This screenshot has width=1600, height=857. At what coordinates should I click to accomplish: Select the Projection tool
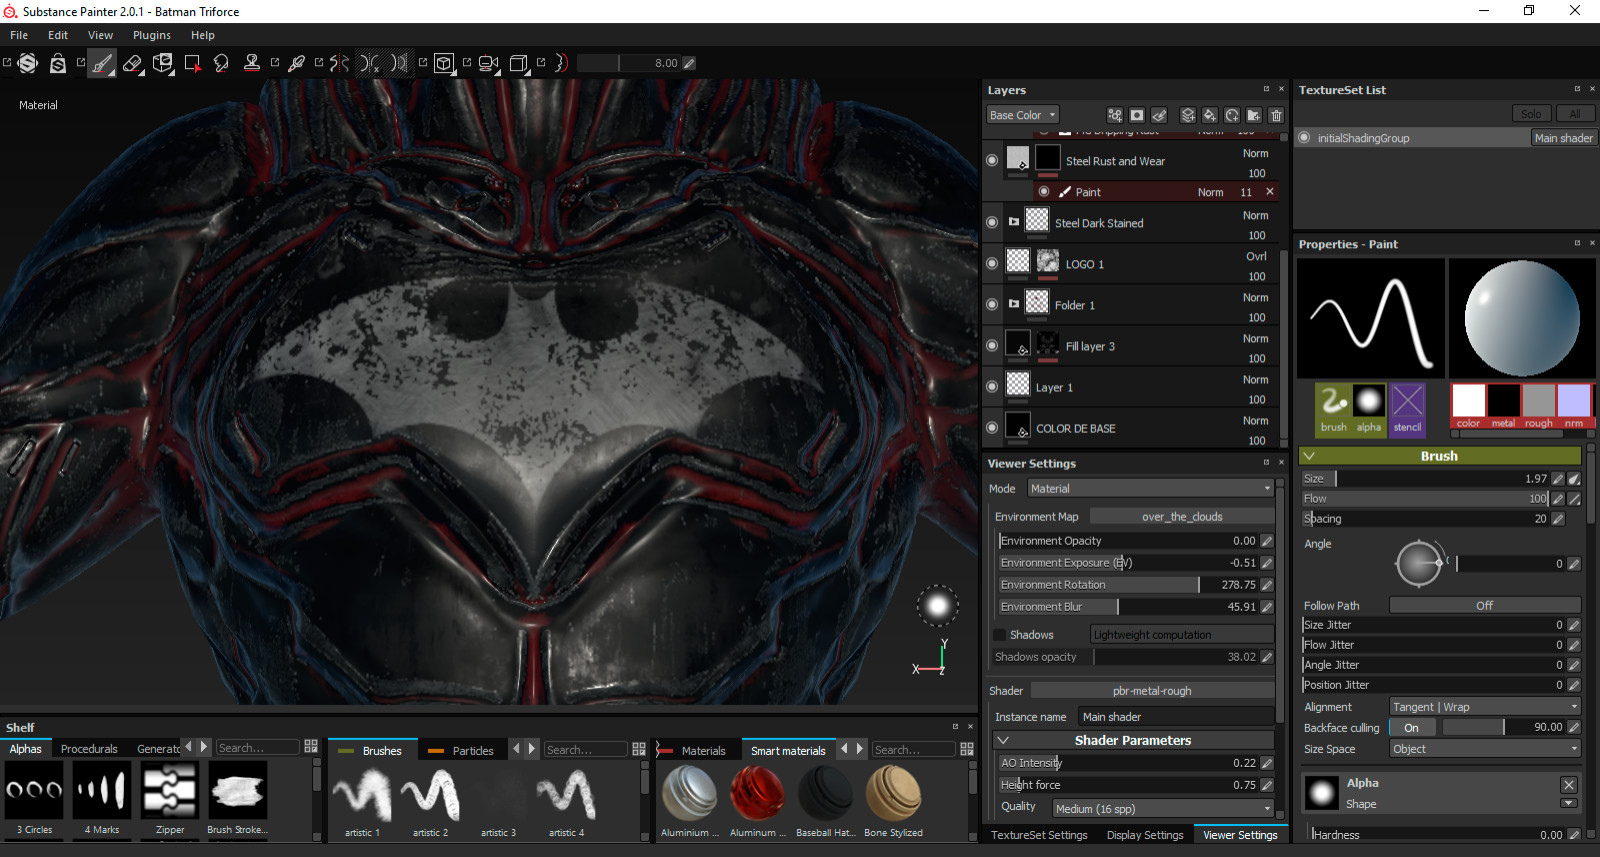[x=162, y=63]
